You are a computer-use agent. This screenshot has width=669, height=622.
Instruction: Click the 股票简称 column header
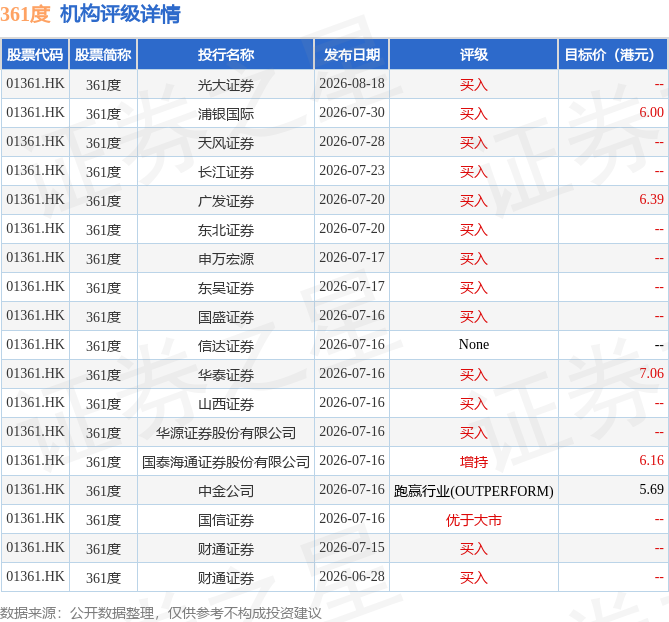[x=103, y=55]
